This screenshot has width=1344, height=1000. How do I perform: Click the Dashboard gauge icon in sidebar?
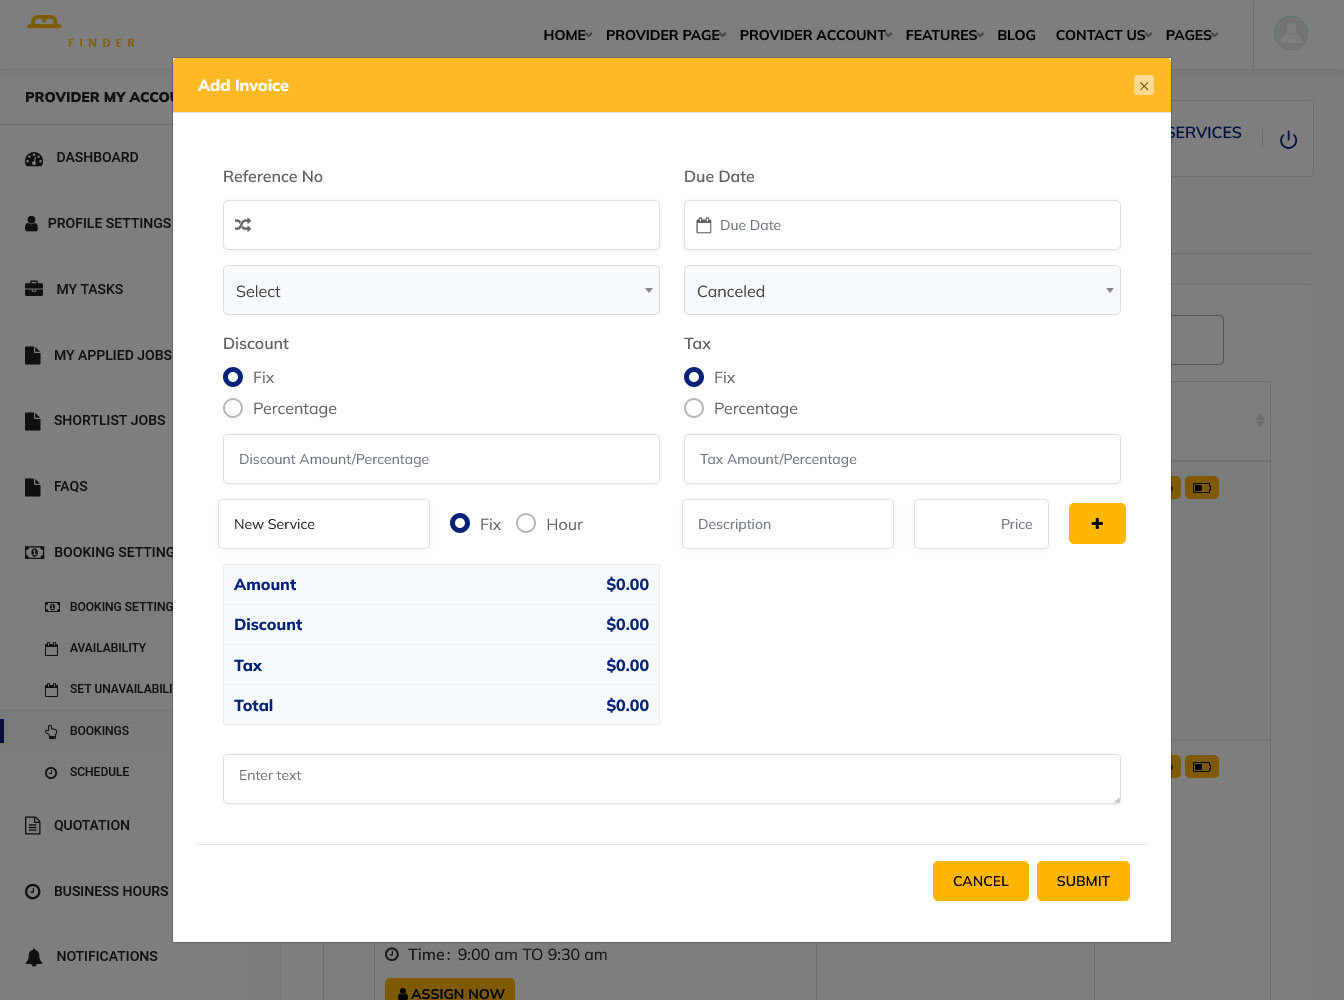34,158
